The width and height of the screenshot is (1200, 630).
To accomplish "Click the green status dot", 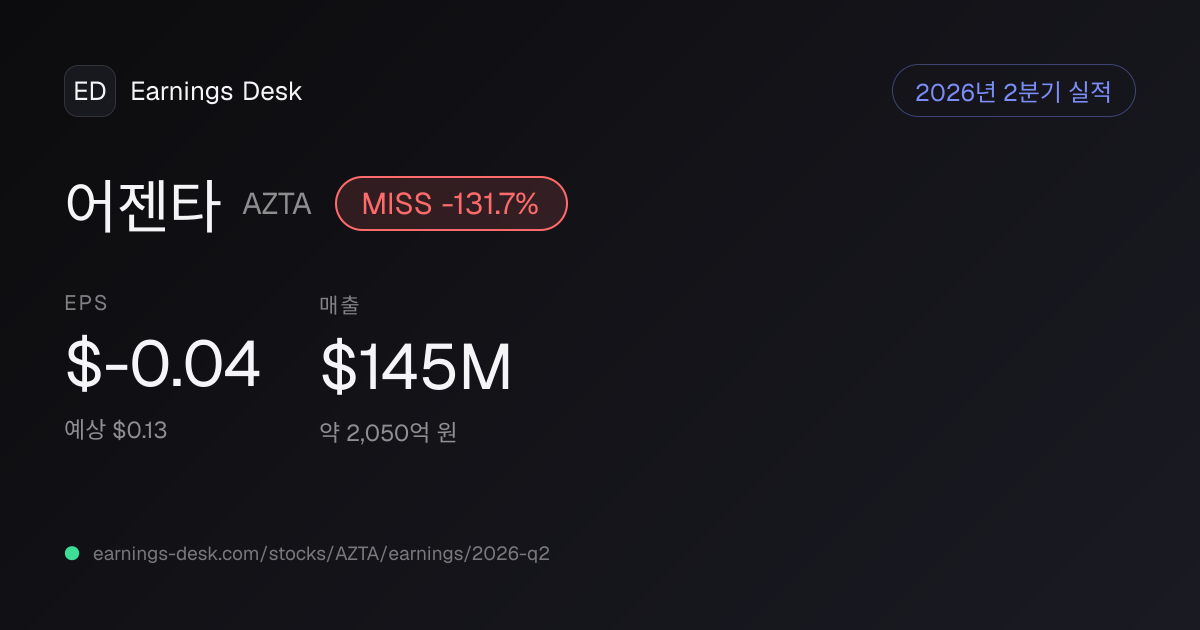I will (72, 553).
